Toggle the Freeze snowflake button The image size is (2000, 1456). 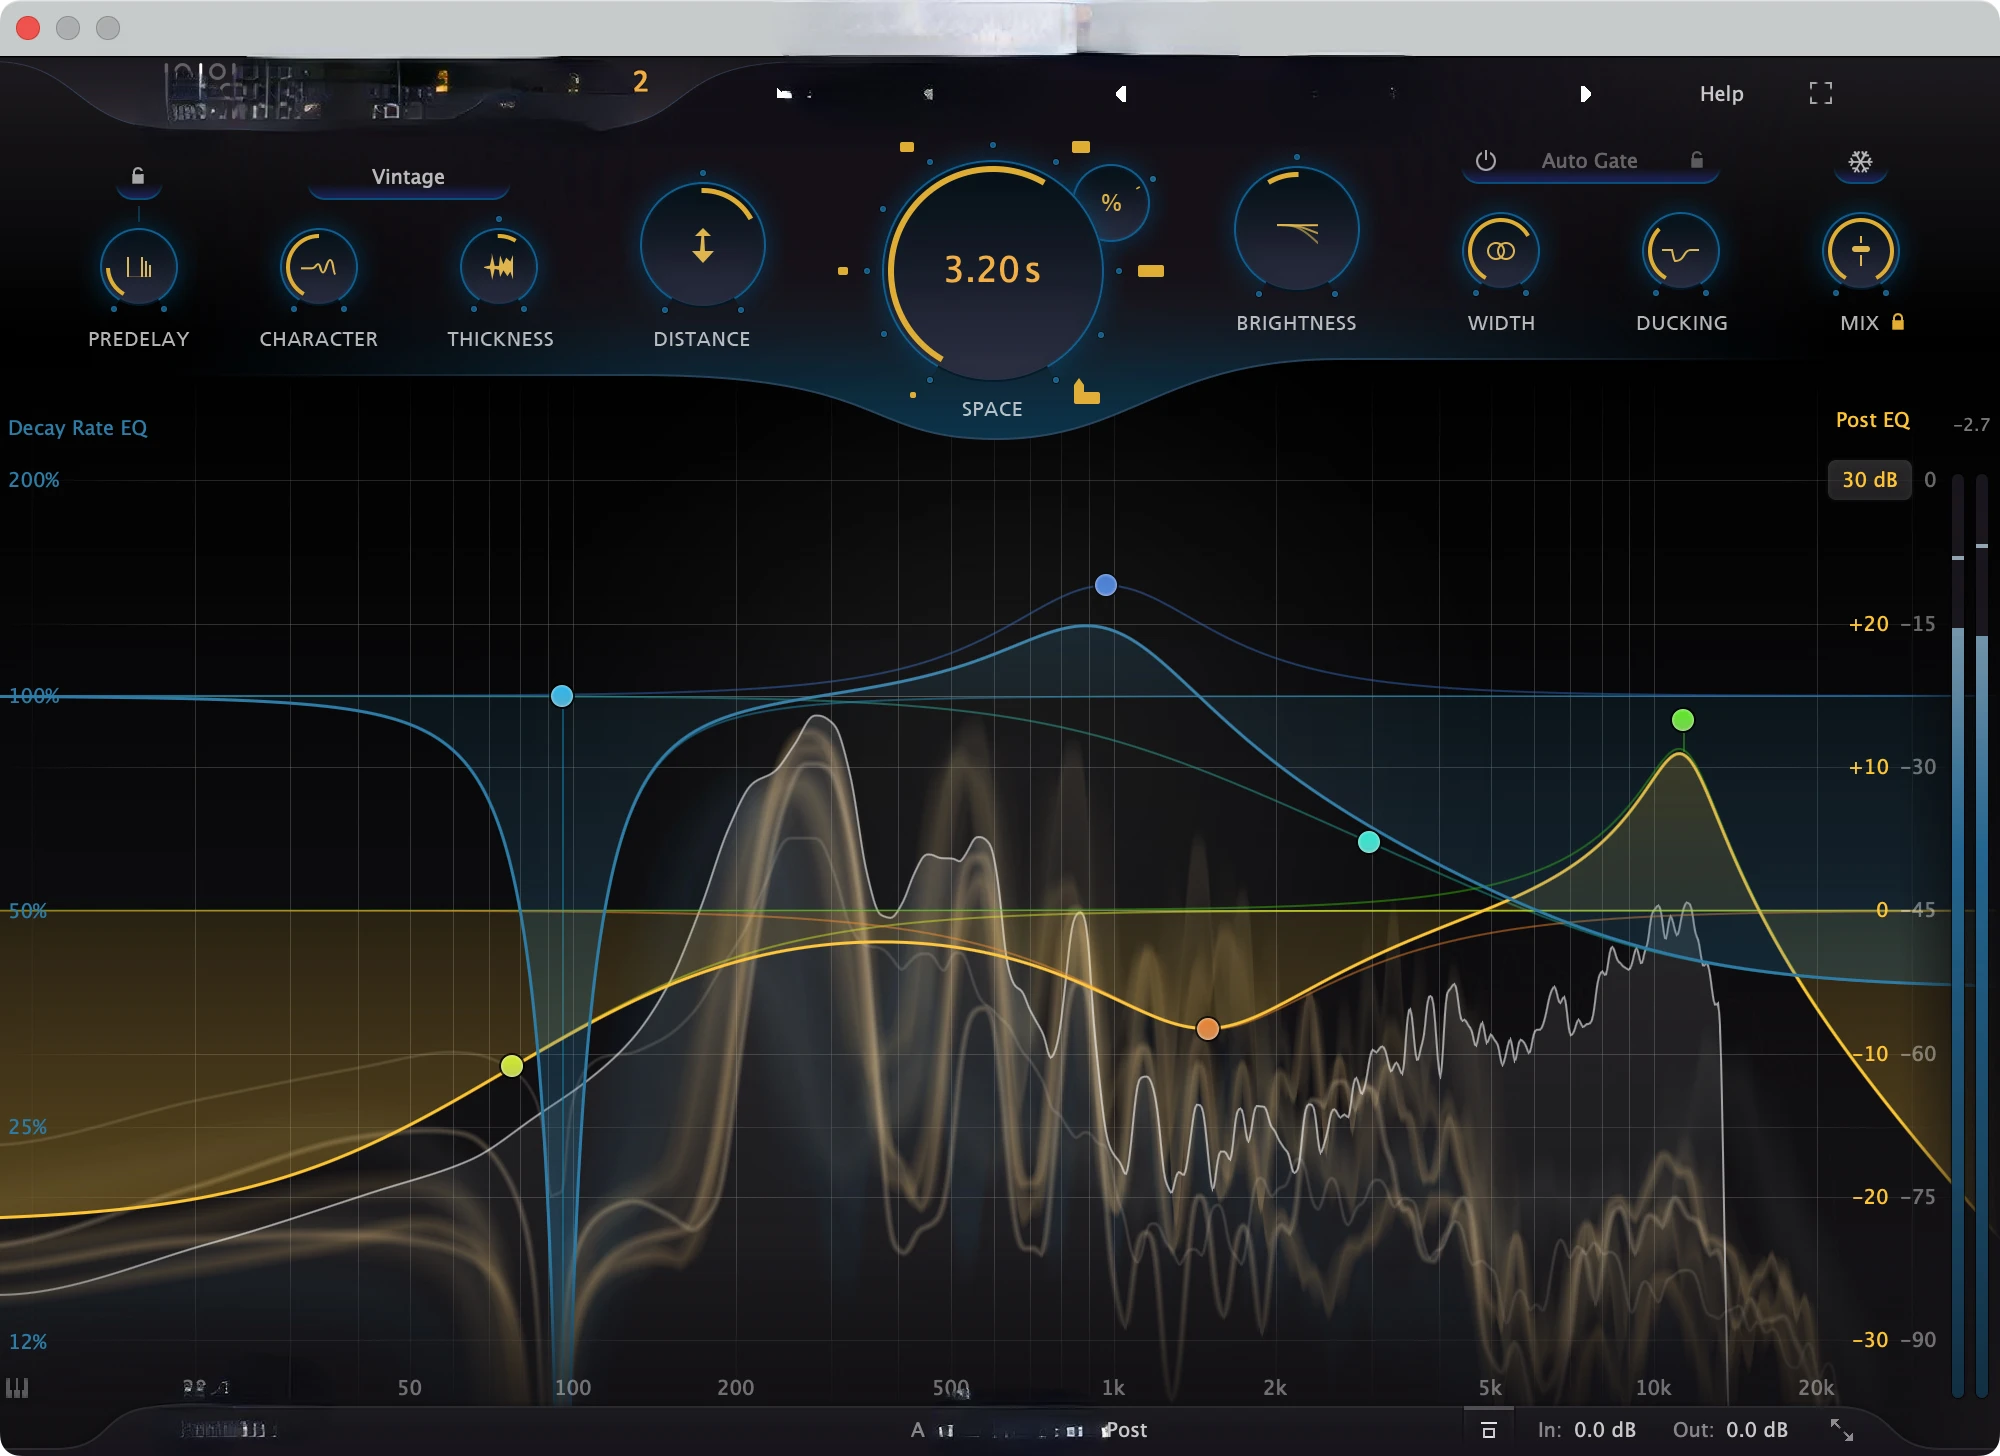[x=1860, y=162]
